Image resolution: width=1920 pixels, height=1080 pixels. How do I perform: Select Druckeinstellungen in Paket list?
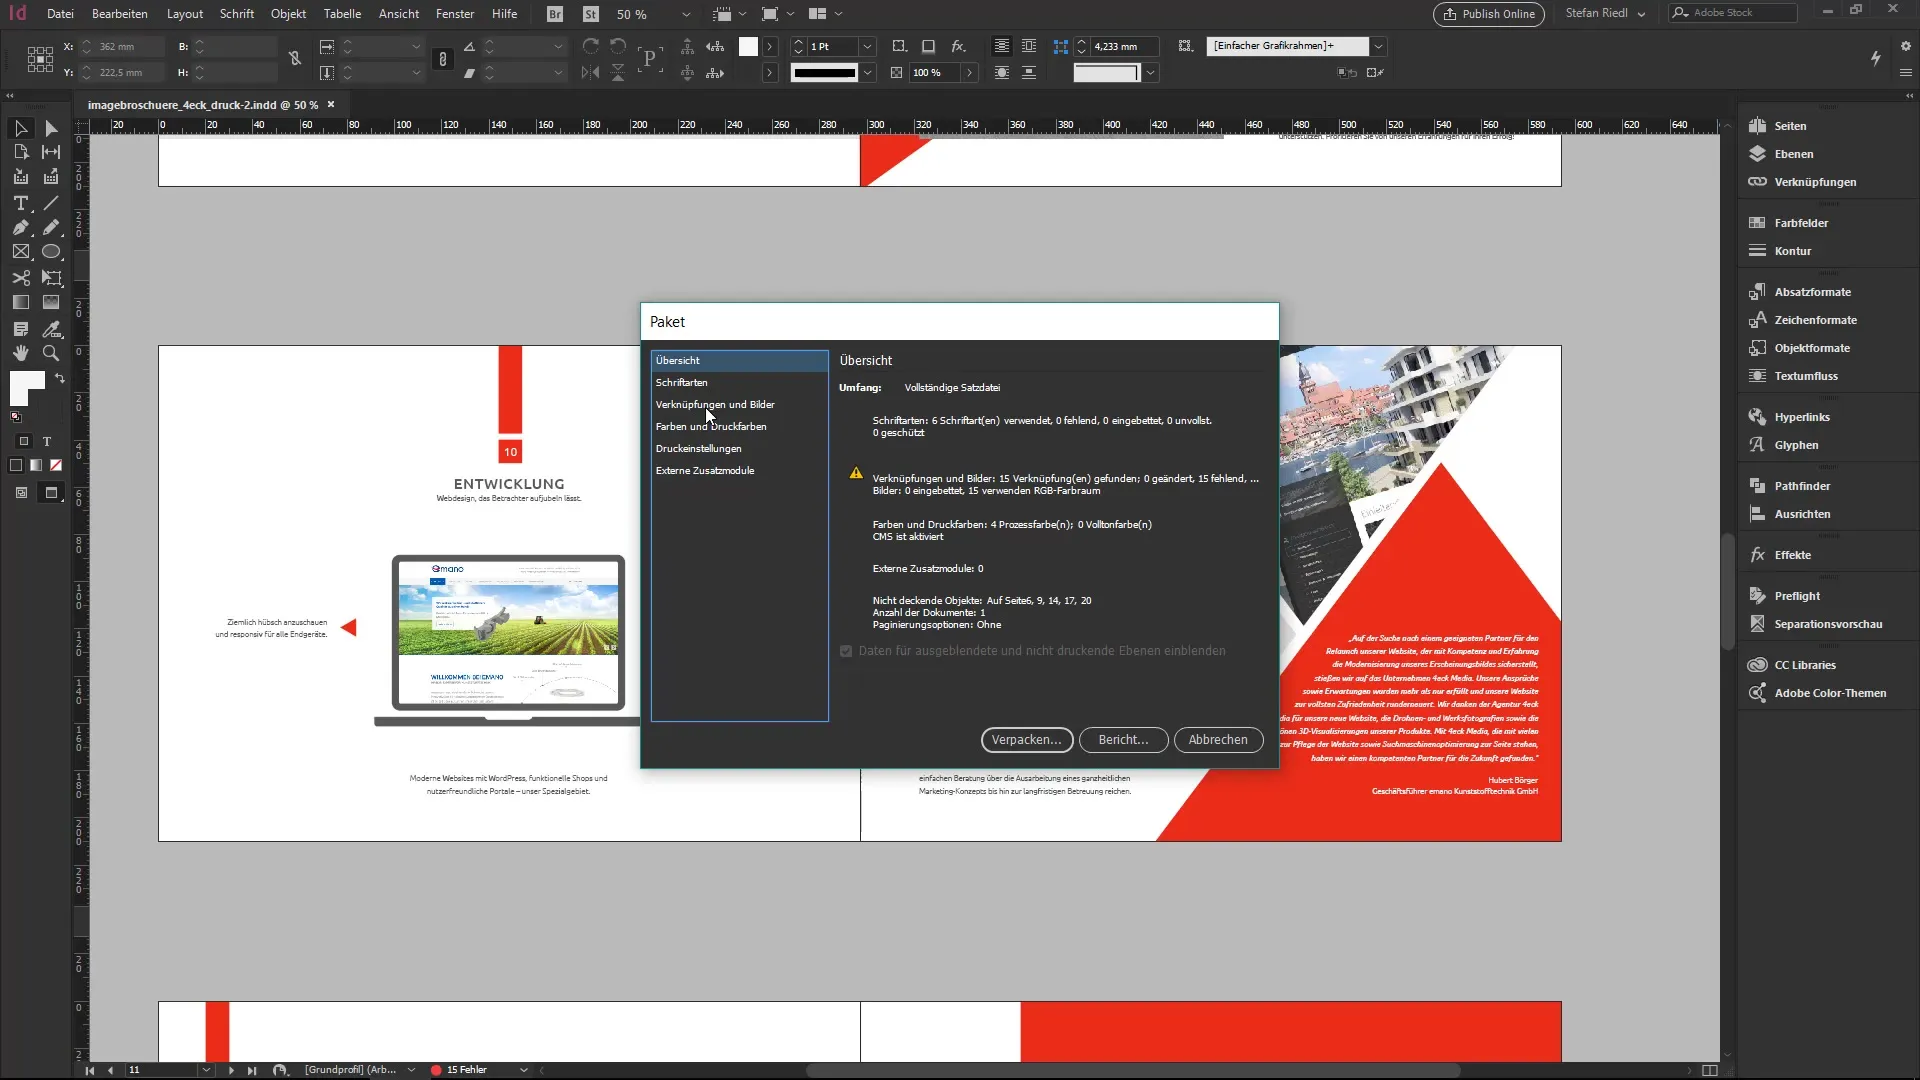[739, 448]
